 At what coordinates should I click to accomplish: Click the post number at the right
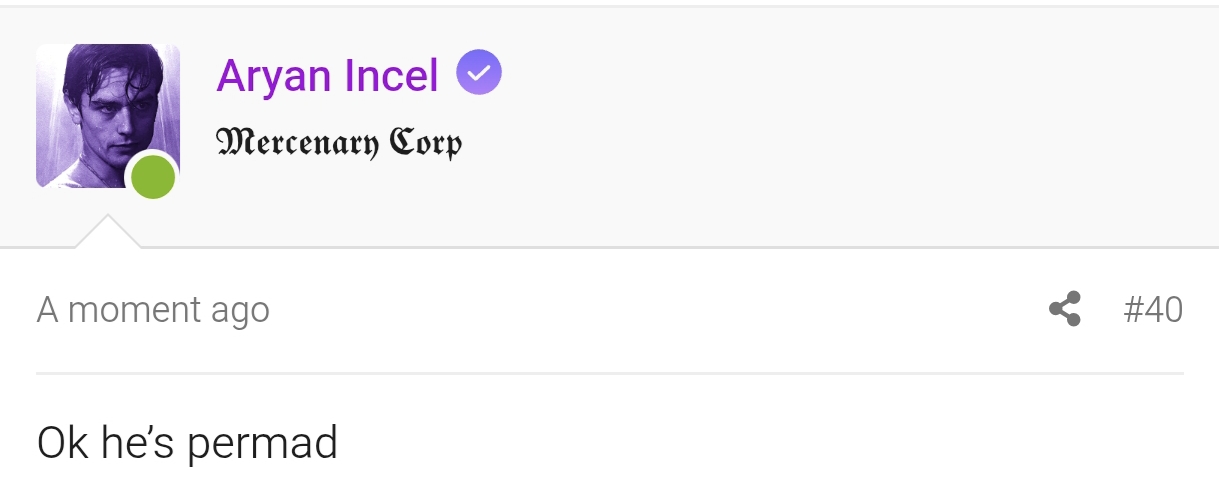click(1152, 309)
